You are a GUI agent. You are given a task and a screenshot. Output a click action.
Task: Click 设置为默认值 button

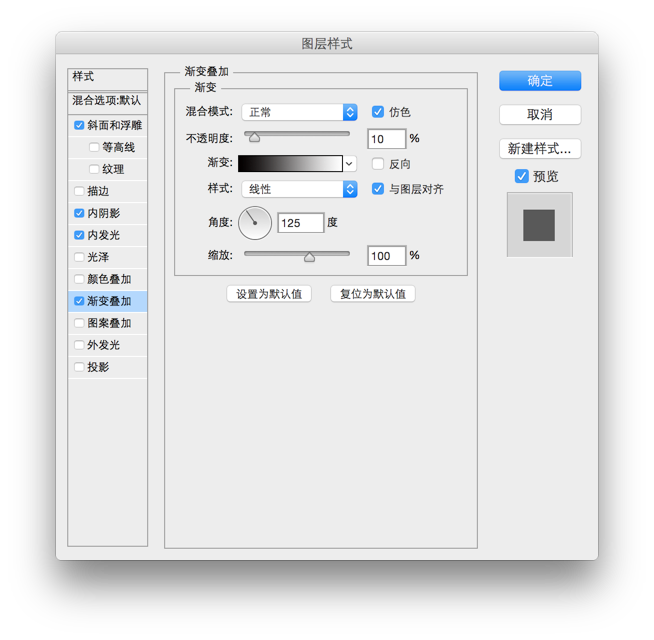point(269,294)
